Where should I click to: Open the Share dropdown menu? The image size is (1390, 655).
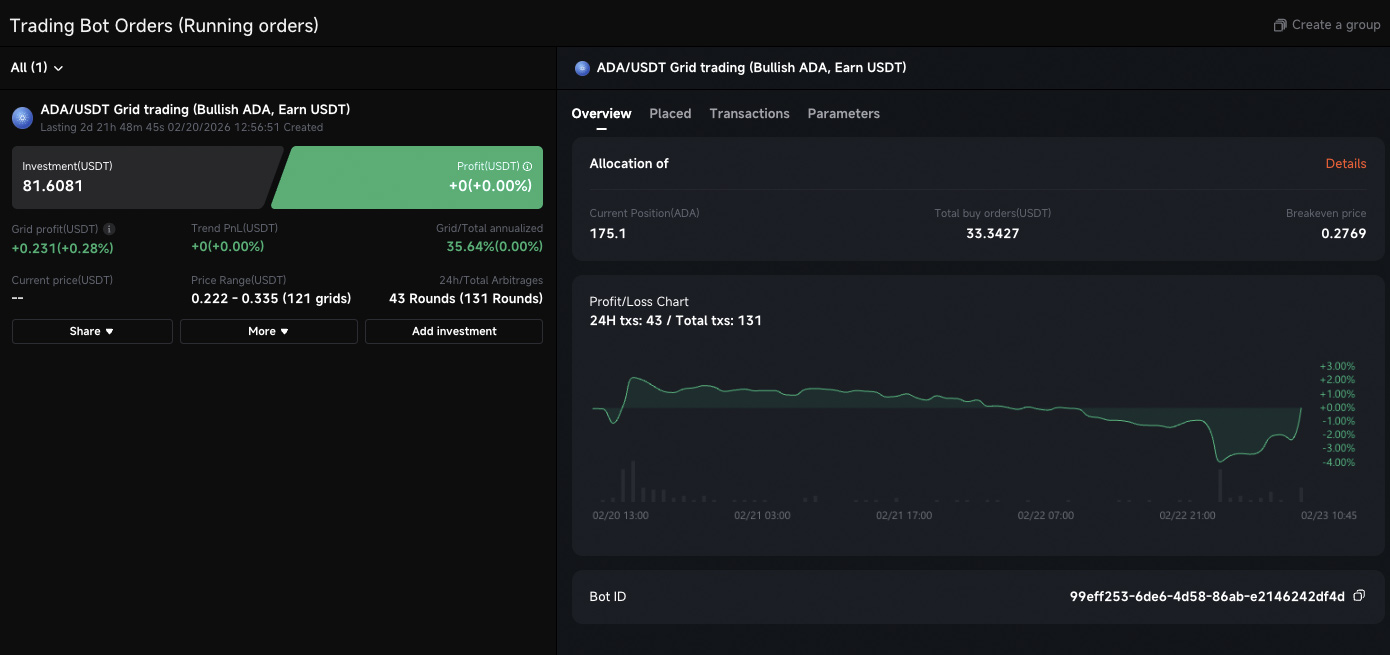[92, 331]
